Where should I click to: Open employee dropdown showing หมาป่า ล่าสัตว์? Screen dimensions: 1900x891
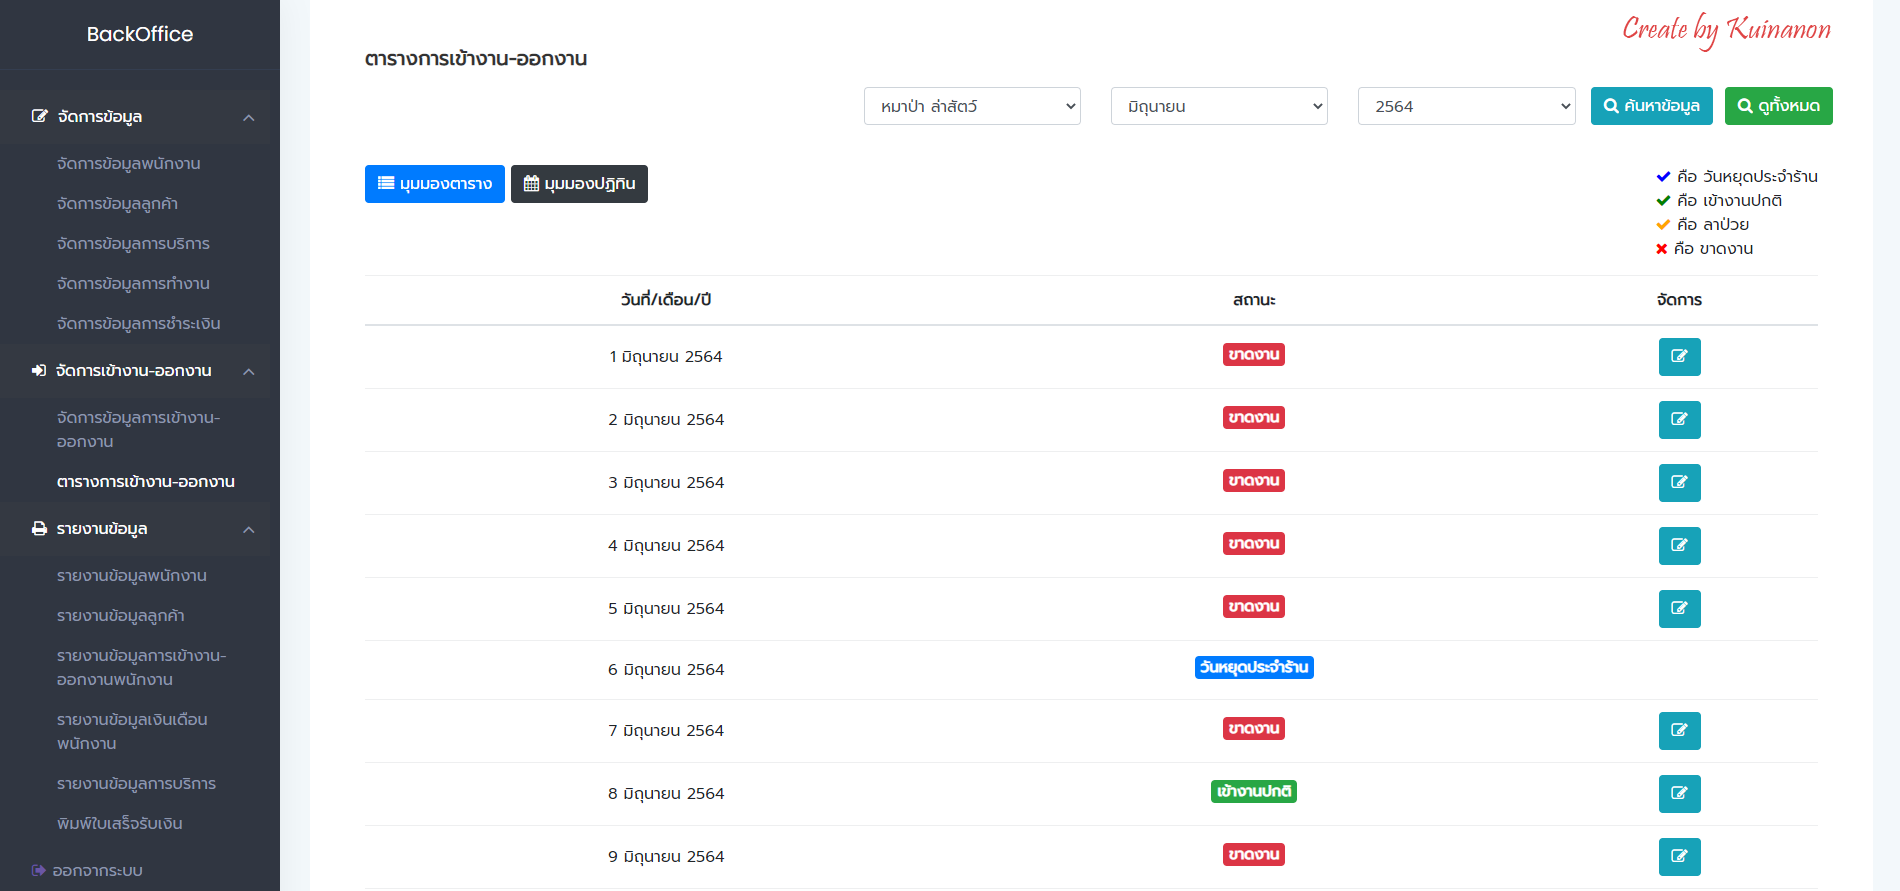click(x=971, y=106)
